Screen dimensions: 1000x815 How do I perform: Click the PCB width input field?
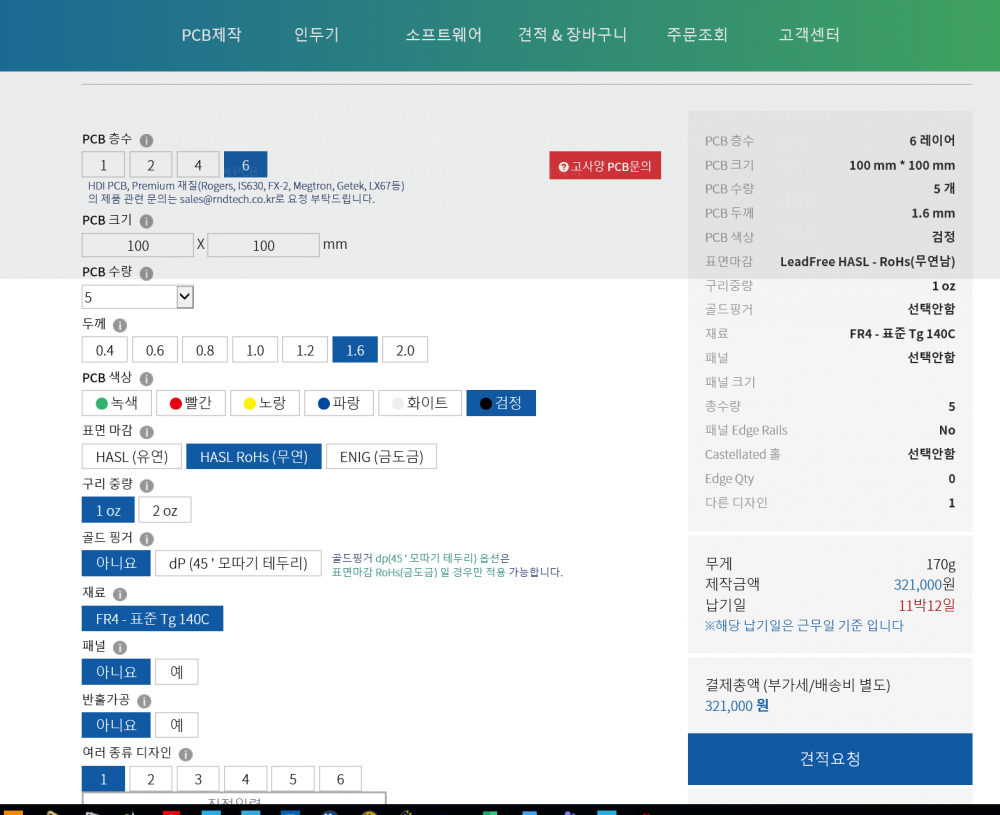[138, 245]
